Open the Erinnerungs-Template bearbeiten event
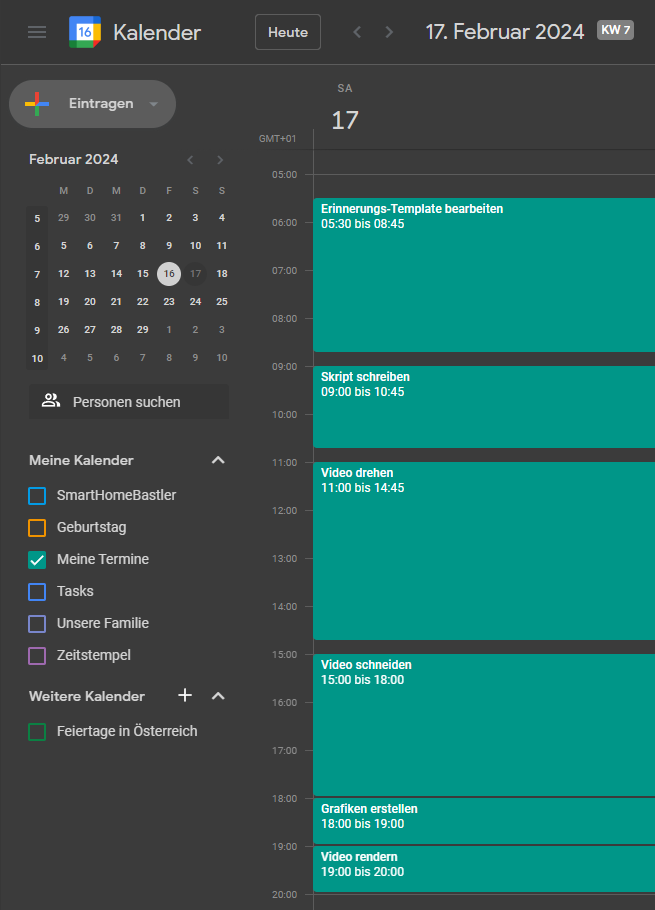 coord(484,275)
